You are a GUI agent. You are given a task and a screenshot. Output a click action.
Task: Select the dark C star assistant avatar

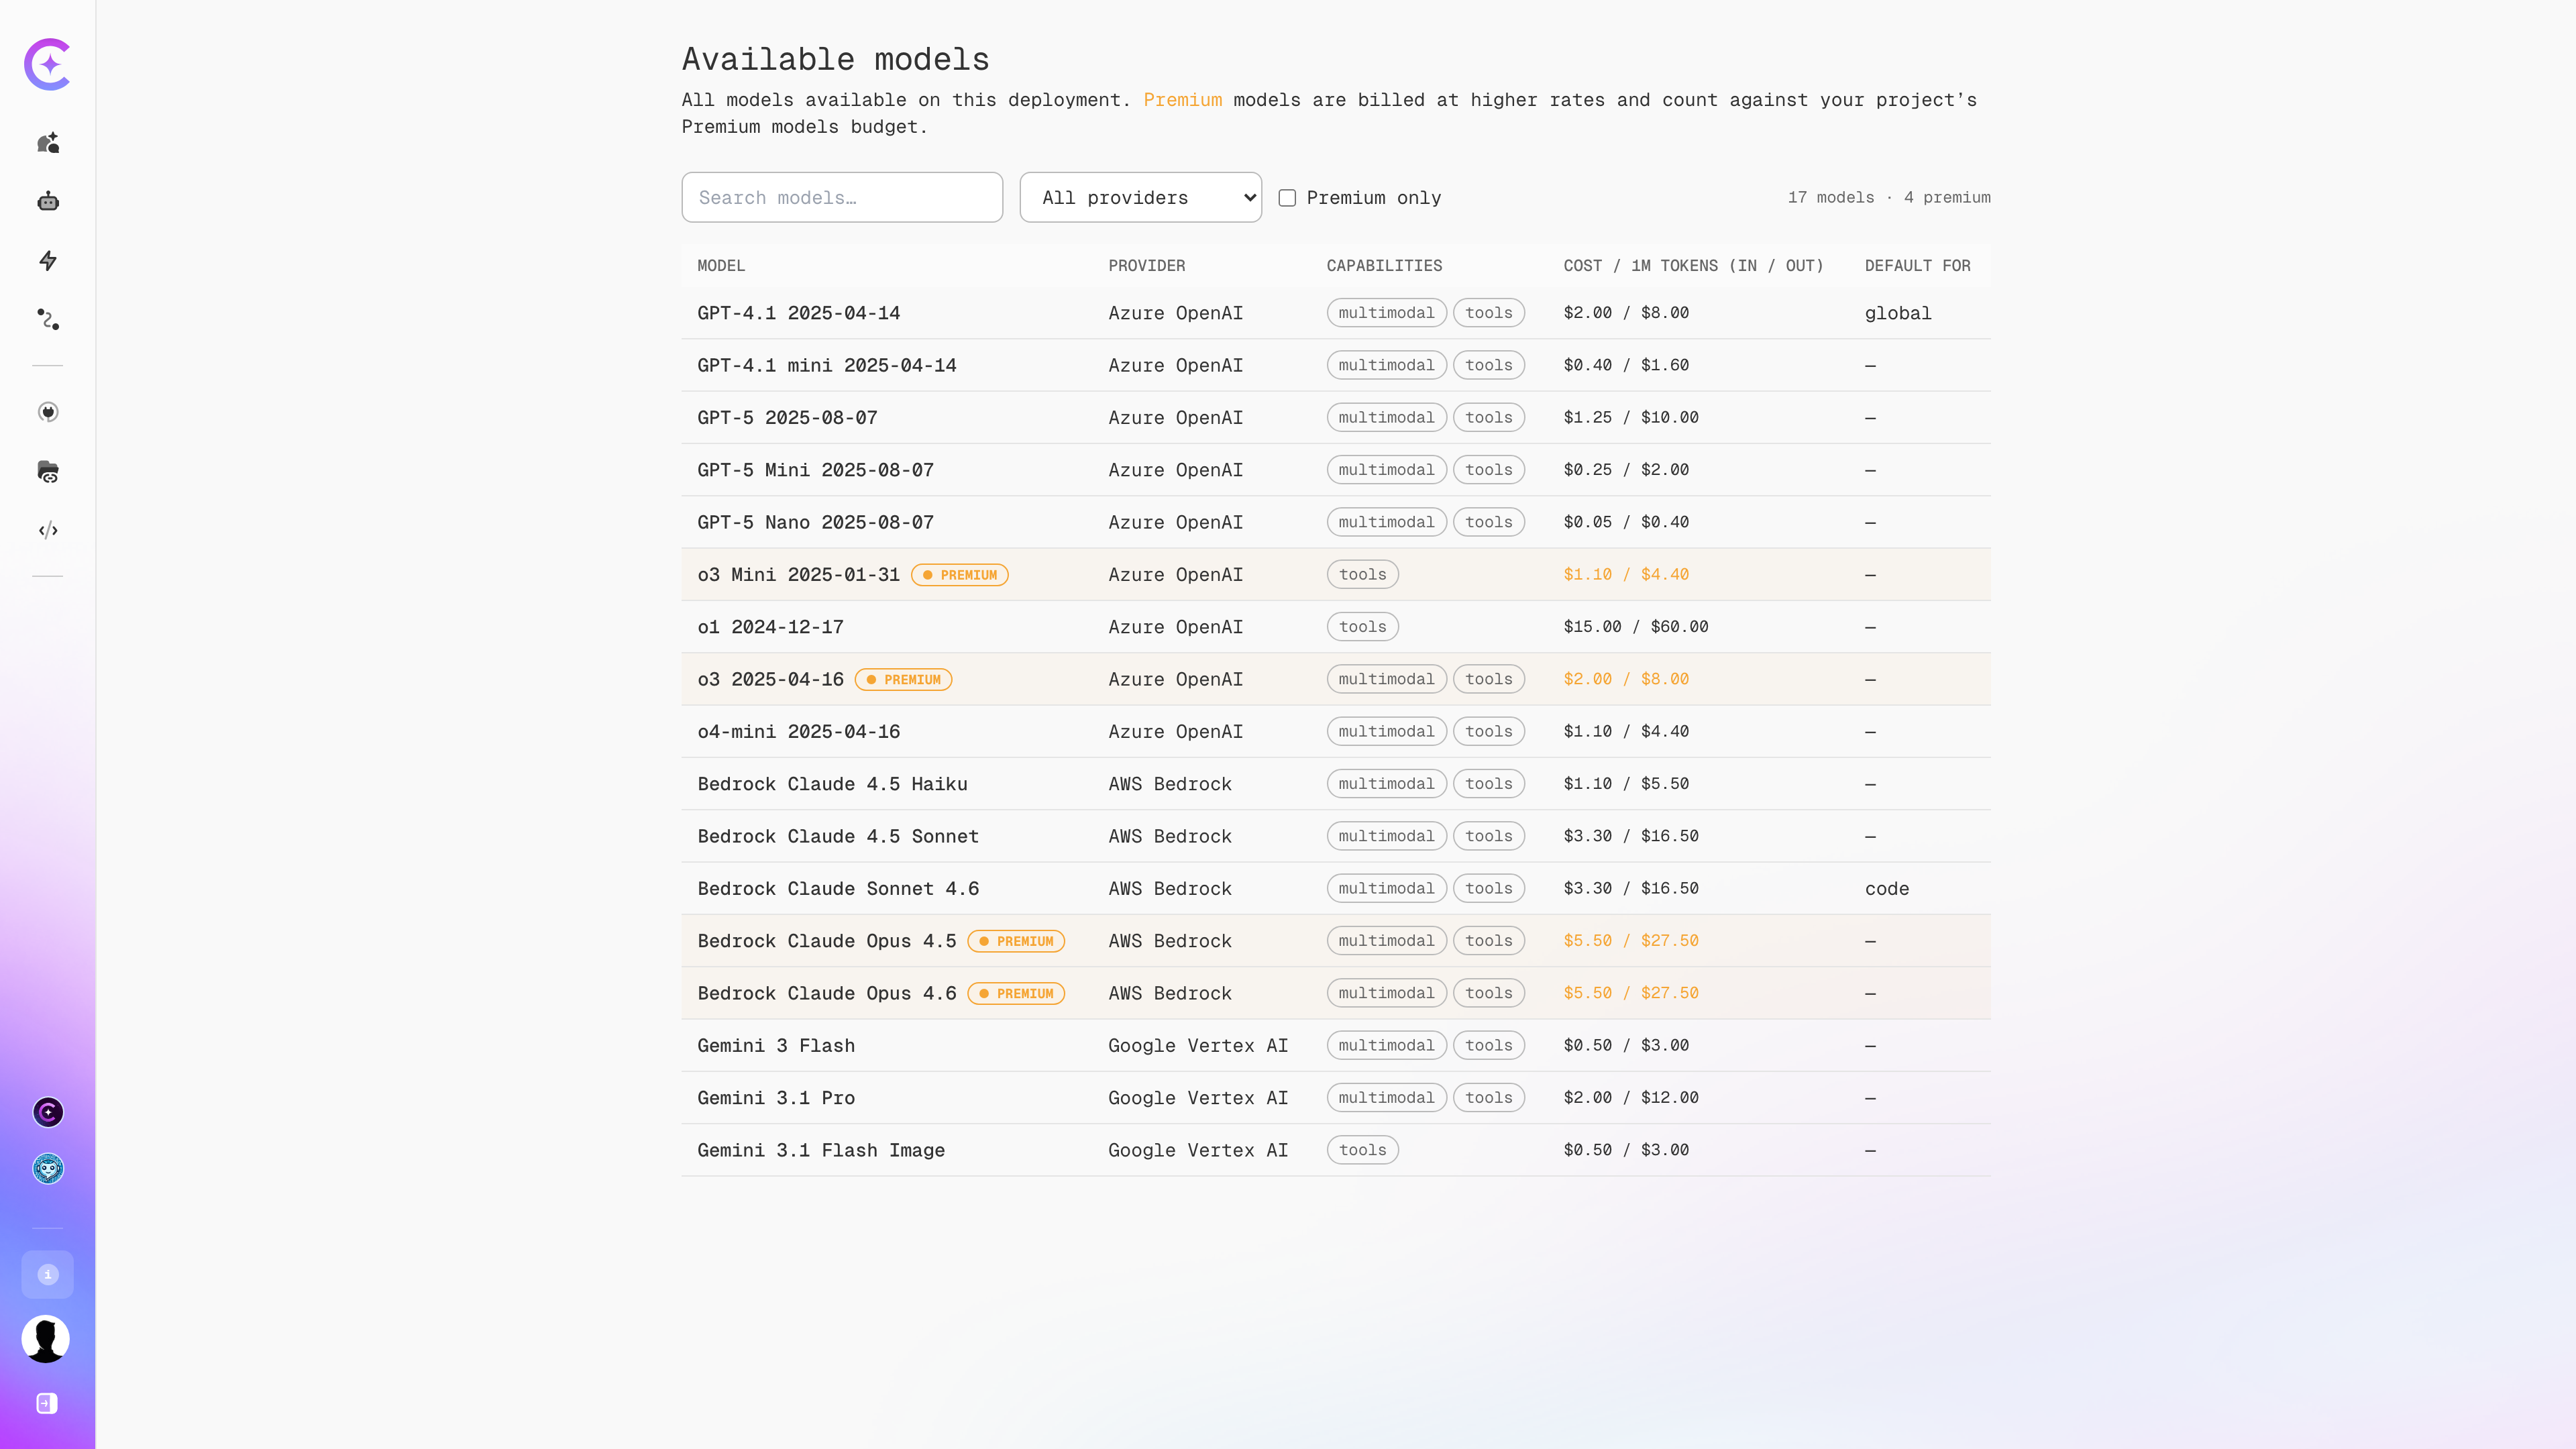[x=48, y=1112]
